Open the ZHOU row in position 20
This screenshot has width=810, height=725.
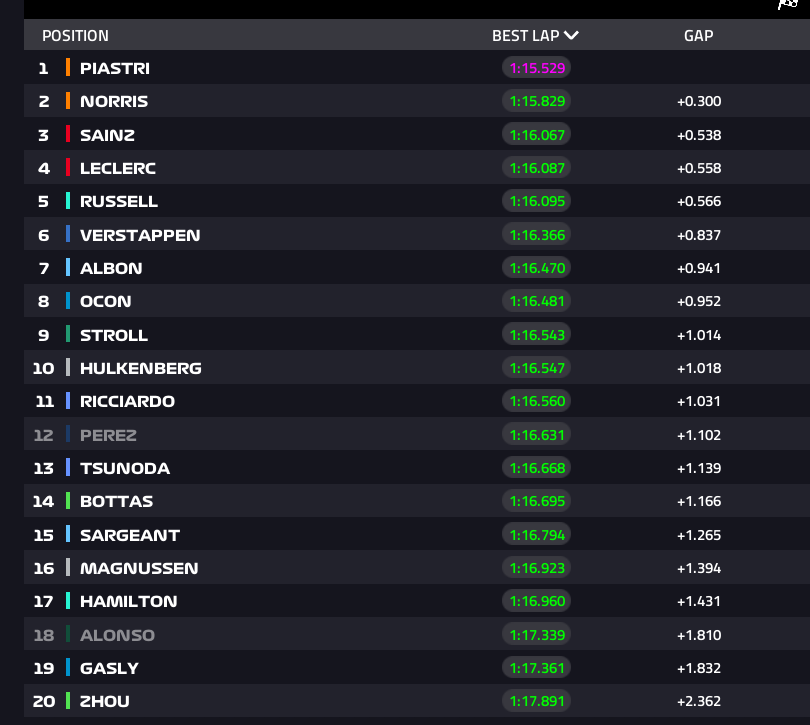pos(417,701)
